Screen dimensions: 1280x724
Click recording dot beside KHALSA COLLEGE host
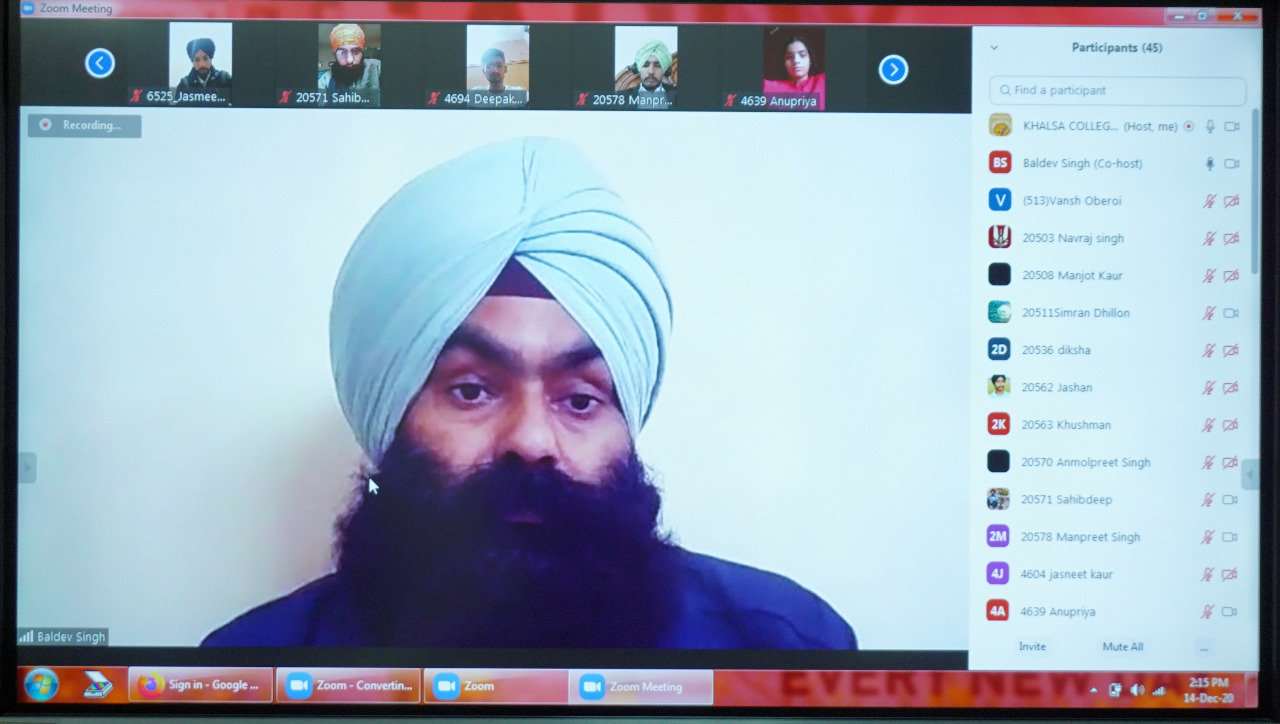pos(1188,126)
